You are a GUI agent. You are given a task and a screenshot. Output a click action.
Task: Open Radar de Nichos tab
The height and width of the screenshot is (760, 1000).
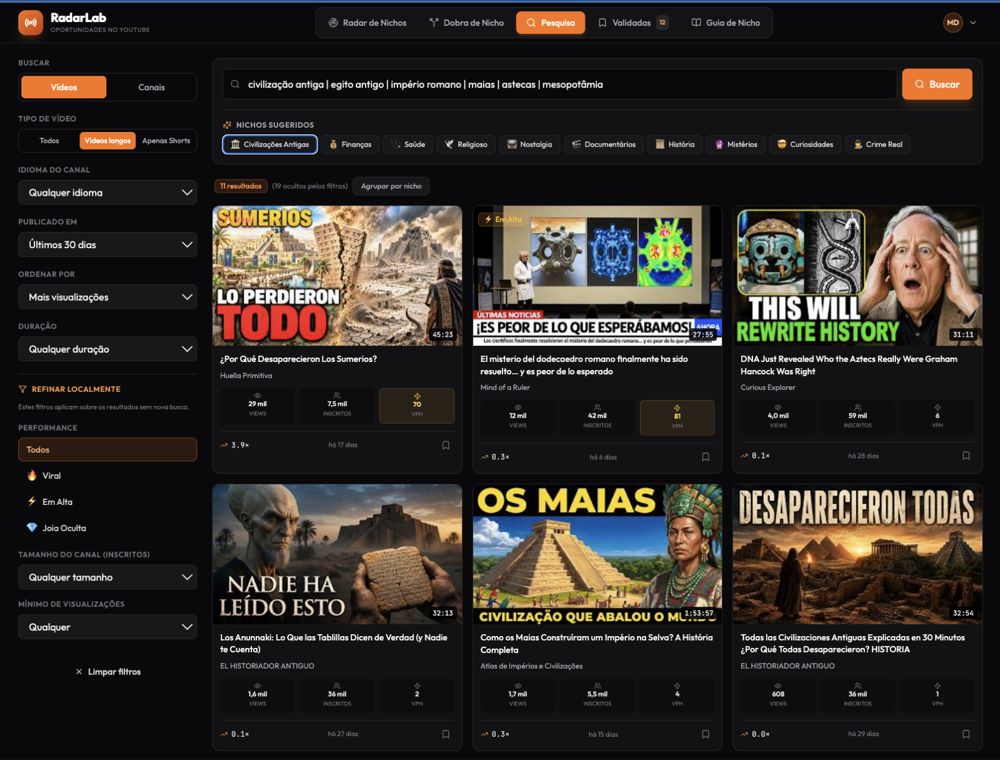[x=367, y=22]
